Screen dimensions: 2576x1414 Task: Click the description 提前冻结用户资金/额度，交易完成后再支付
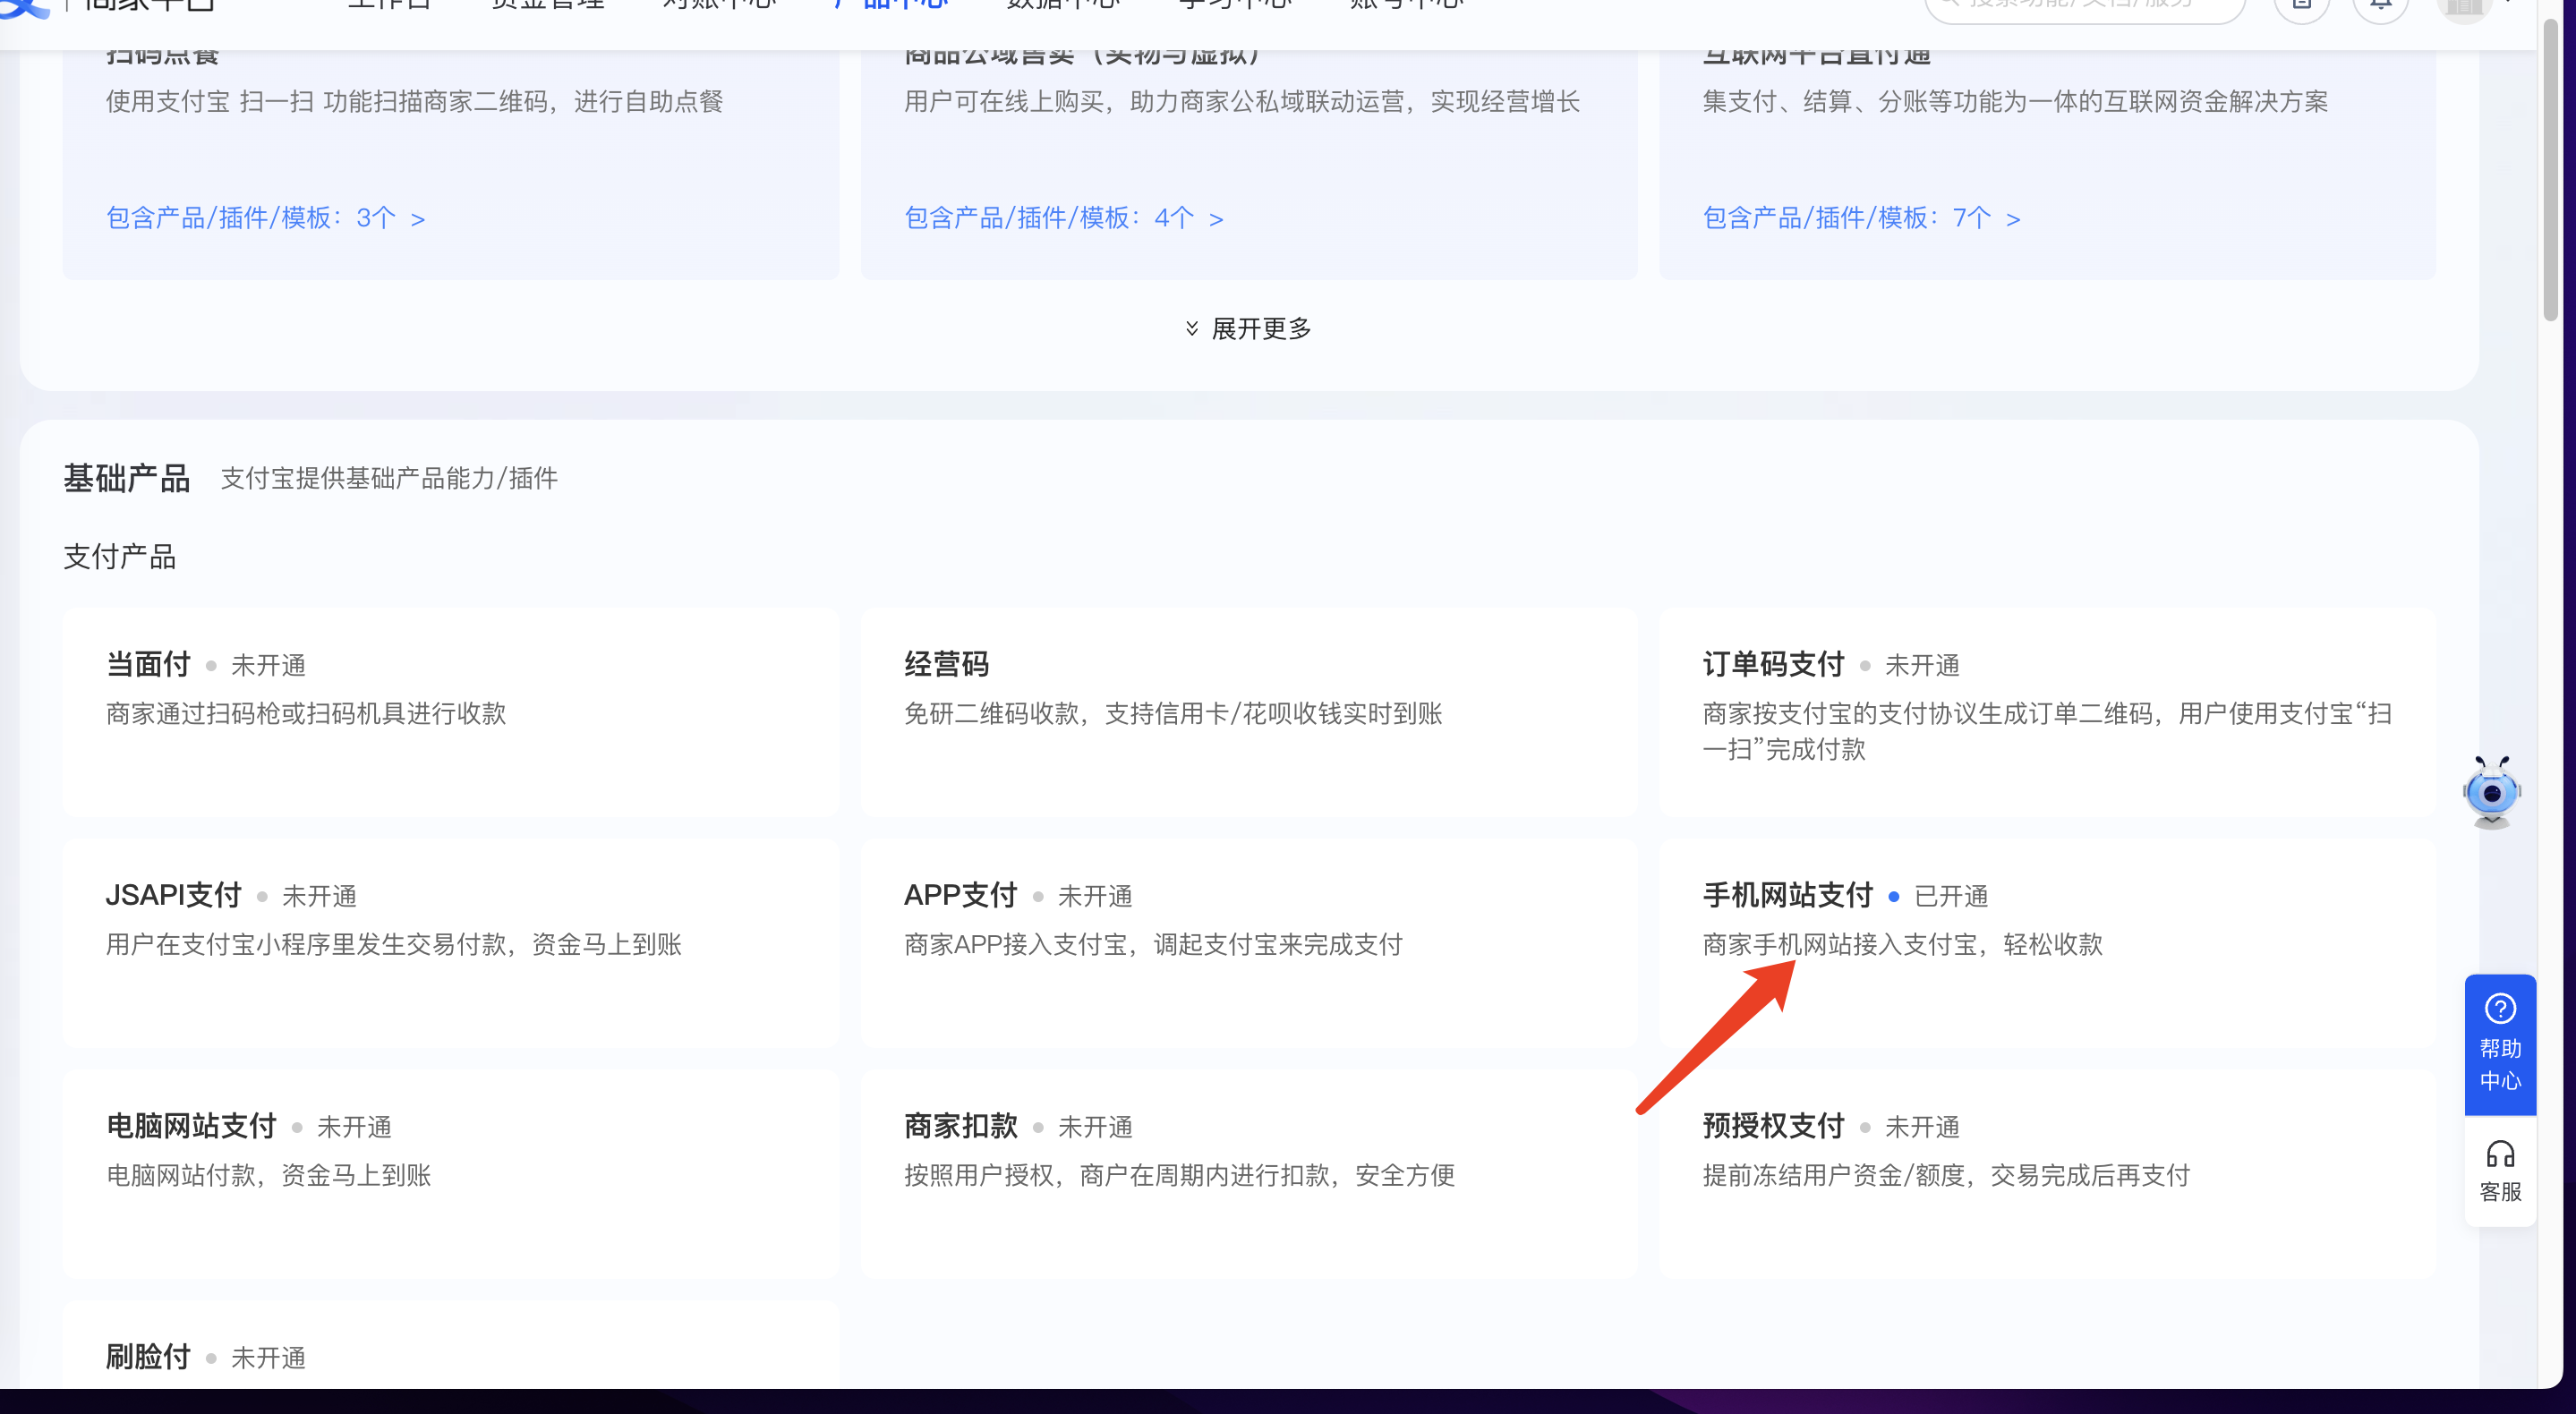(1946, 1175)
